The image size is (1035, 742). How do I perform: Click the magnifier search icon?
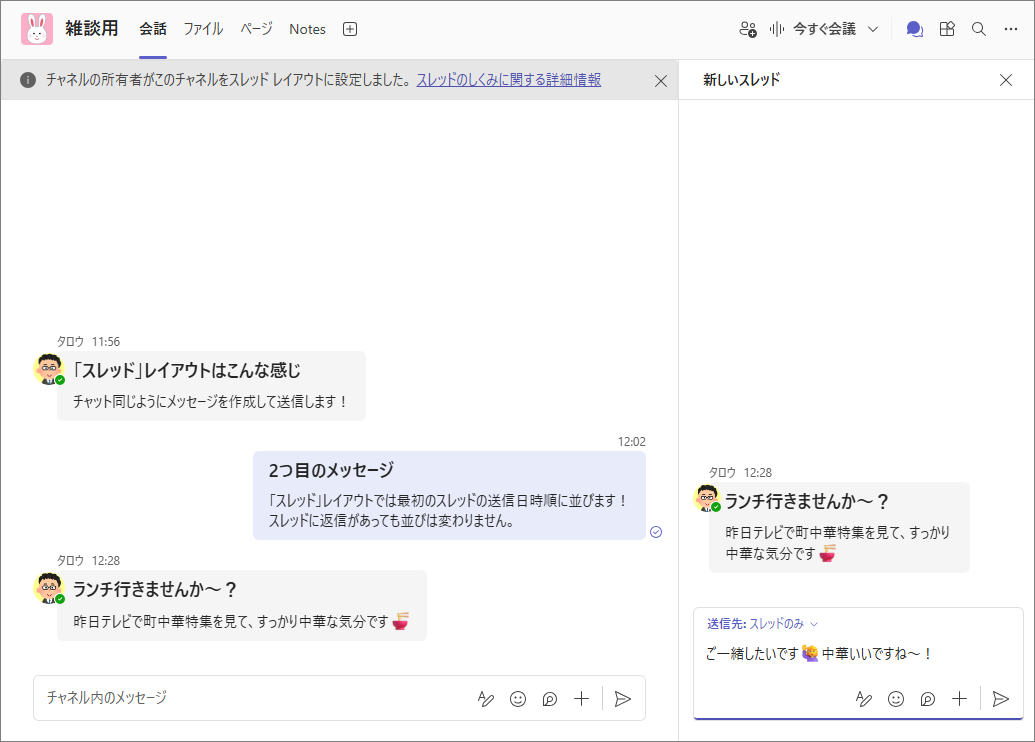pyautogui.click(x=979, y=29)
